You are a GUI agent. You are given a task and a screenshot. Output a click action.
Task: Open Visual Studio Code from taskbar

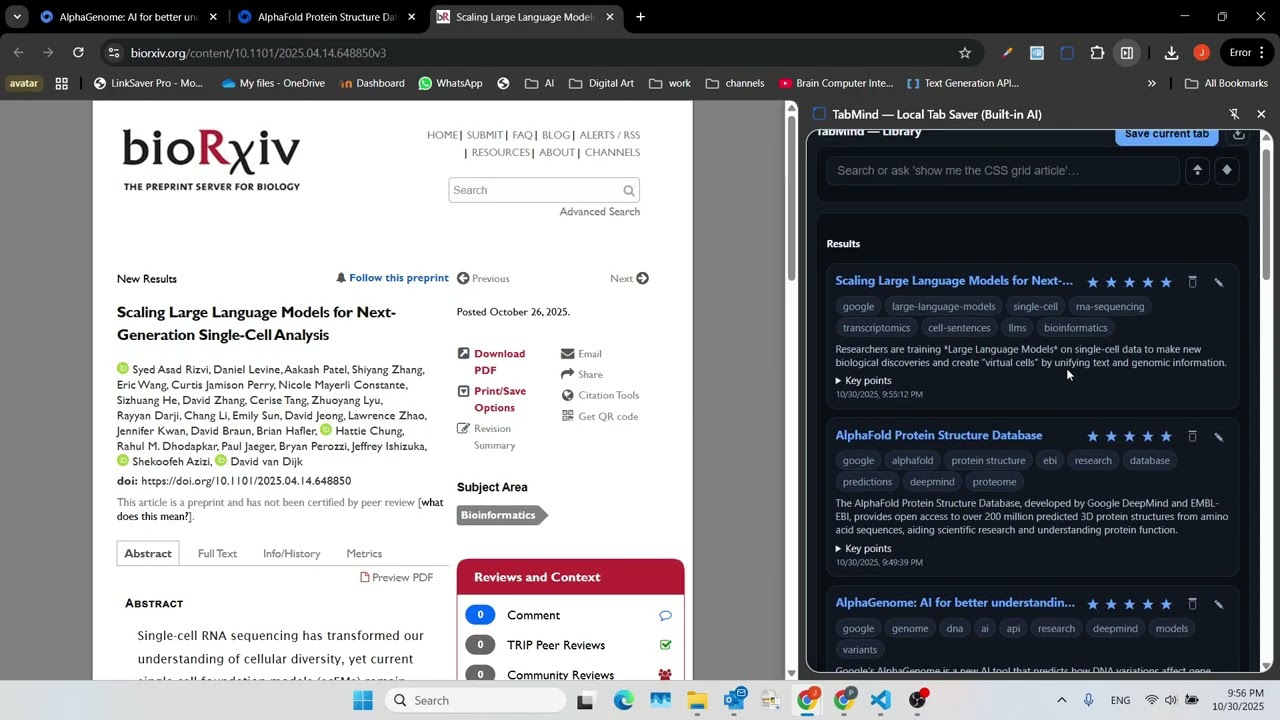point(880,700)
